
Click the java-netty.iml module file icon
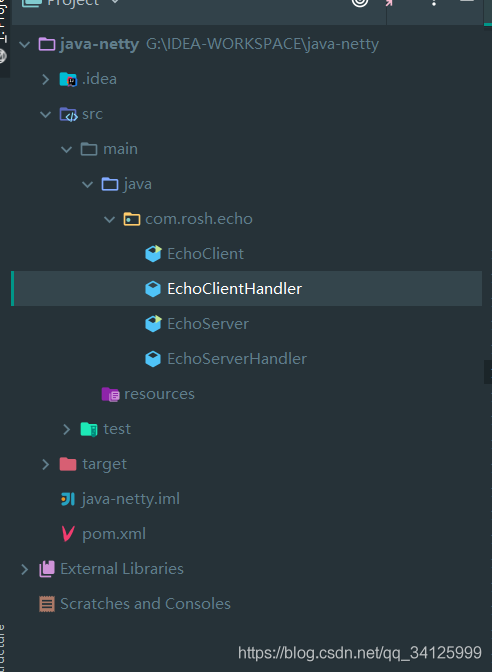[x=68, y=499]
